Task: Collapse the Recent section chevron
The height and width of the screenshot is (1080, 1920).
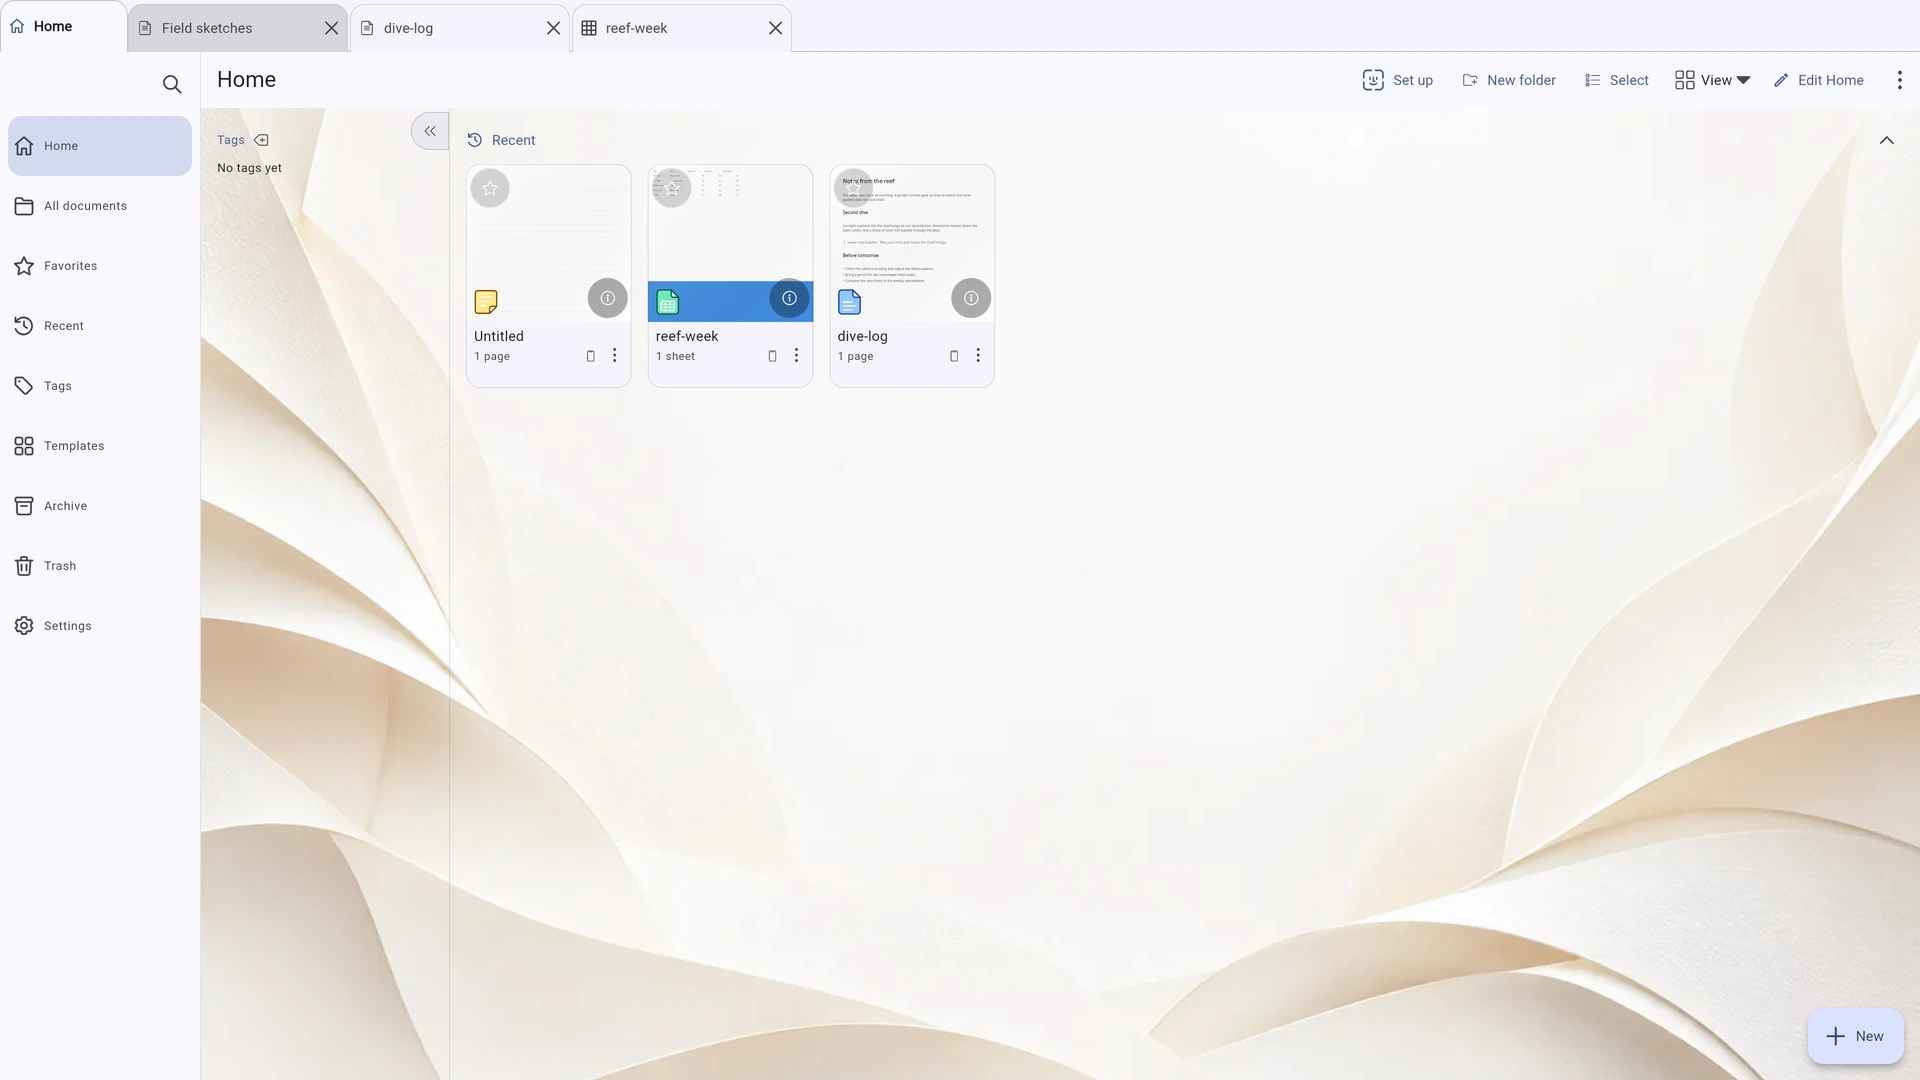Action: pyautogui.click(x=1887, y=140)
